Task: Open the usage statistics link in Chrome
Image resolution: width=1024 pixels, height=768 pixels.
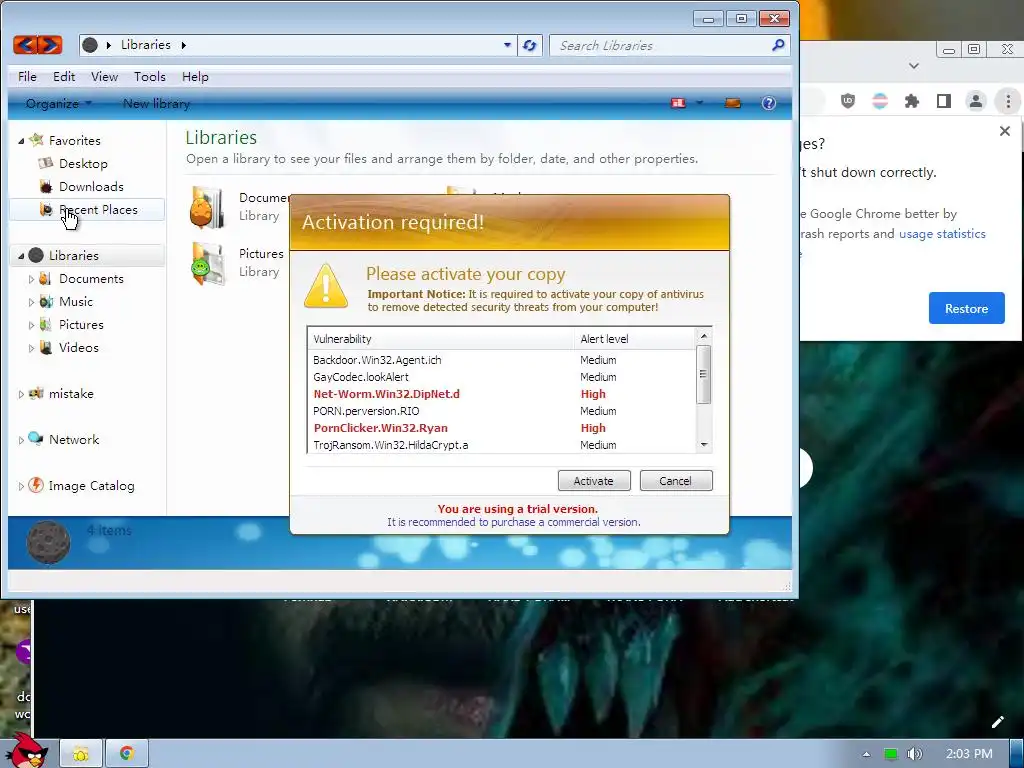Action: point(942,234)
